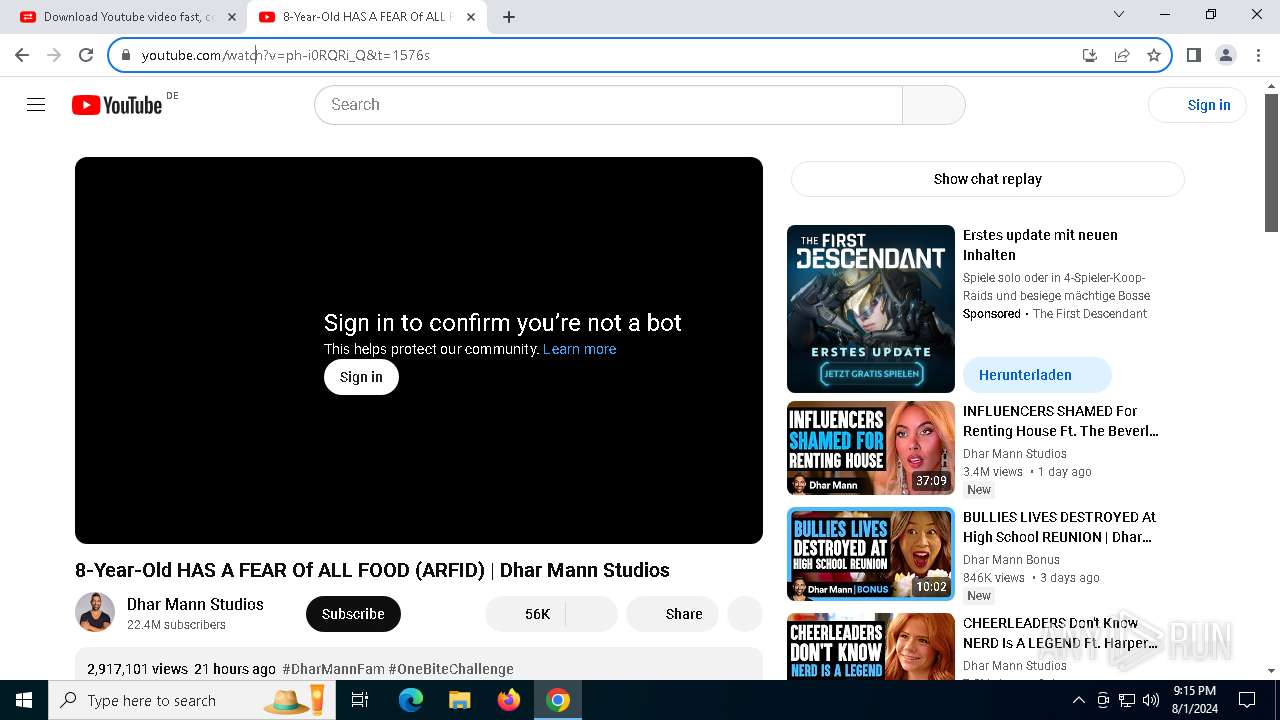Open the notification center

1247,700
